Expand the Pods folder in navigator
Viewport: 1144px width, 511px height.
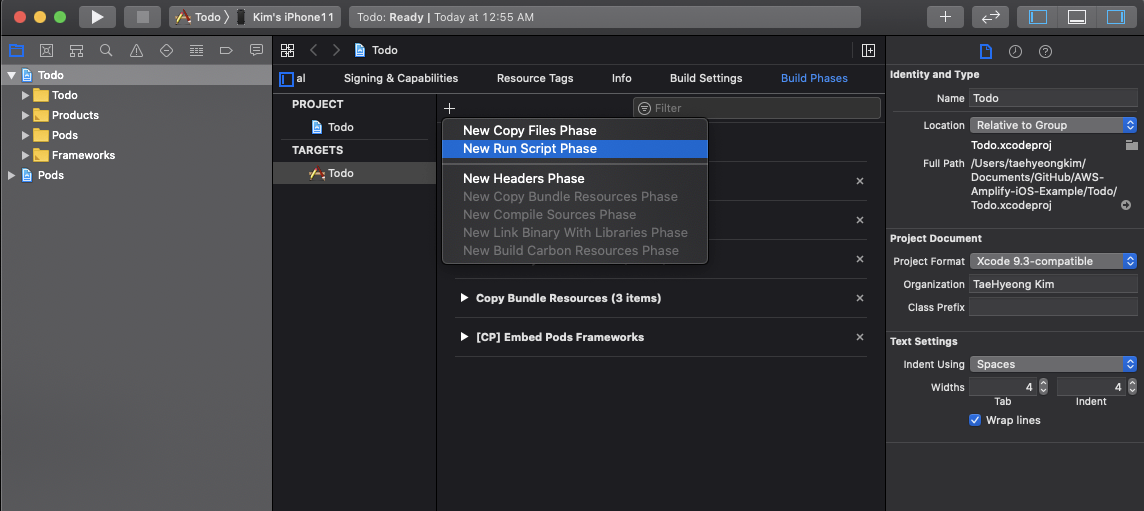click(x=26, y=135)
